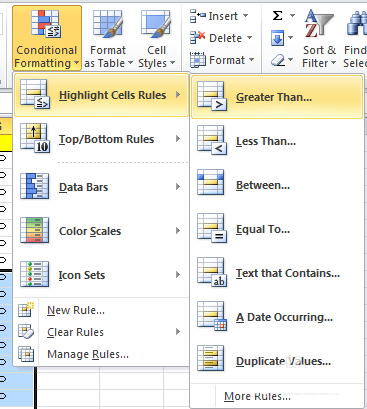
Task: Click the AutoSum sigma icon
Action: (277, 15)
